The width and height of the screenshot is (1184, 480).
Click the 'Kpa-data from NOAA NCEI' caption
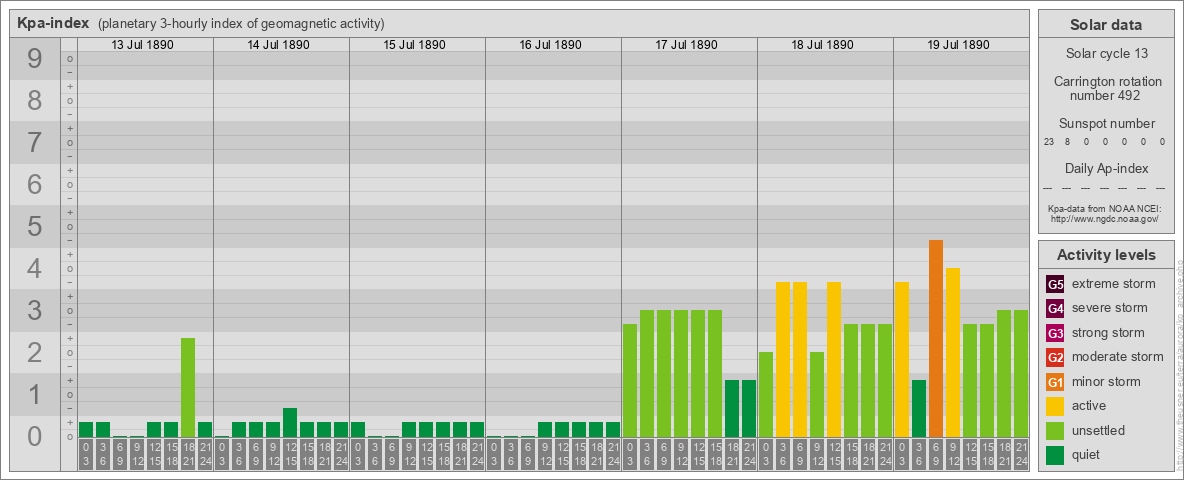(1103, 208)
